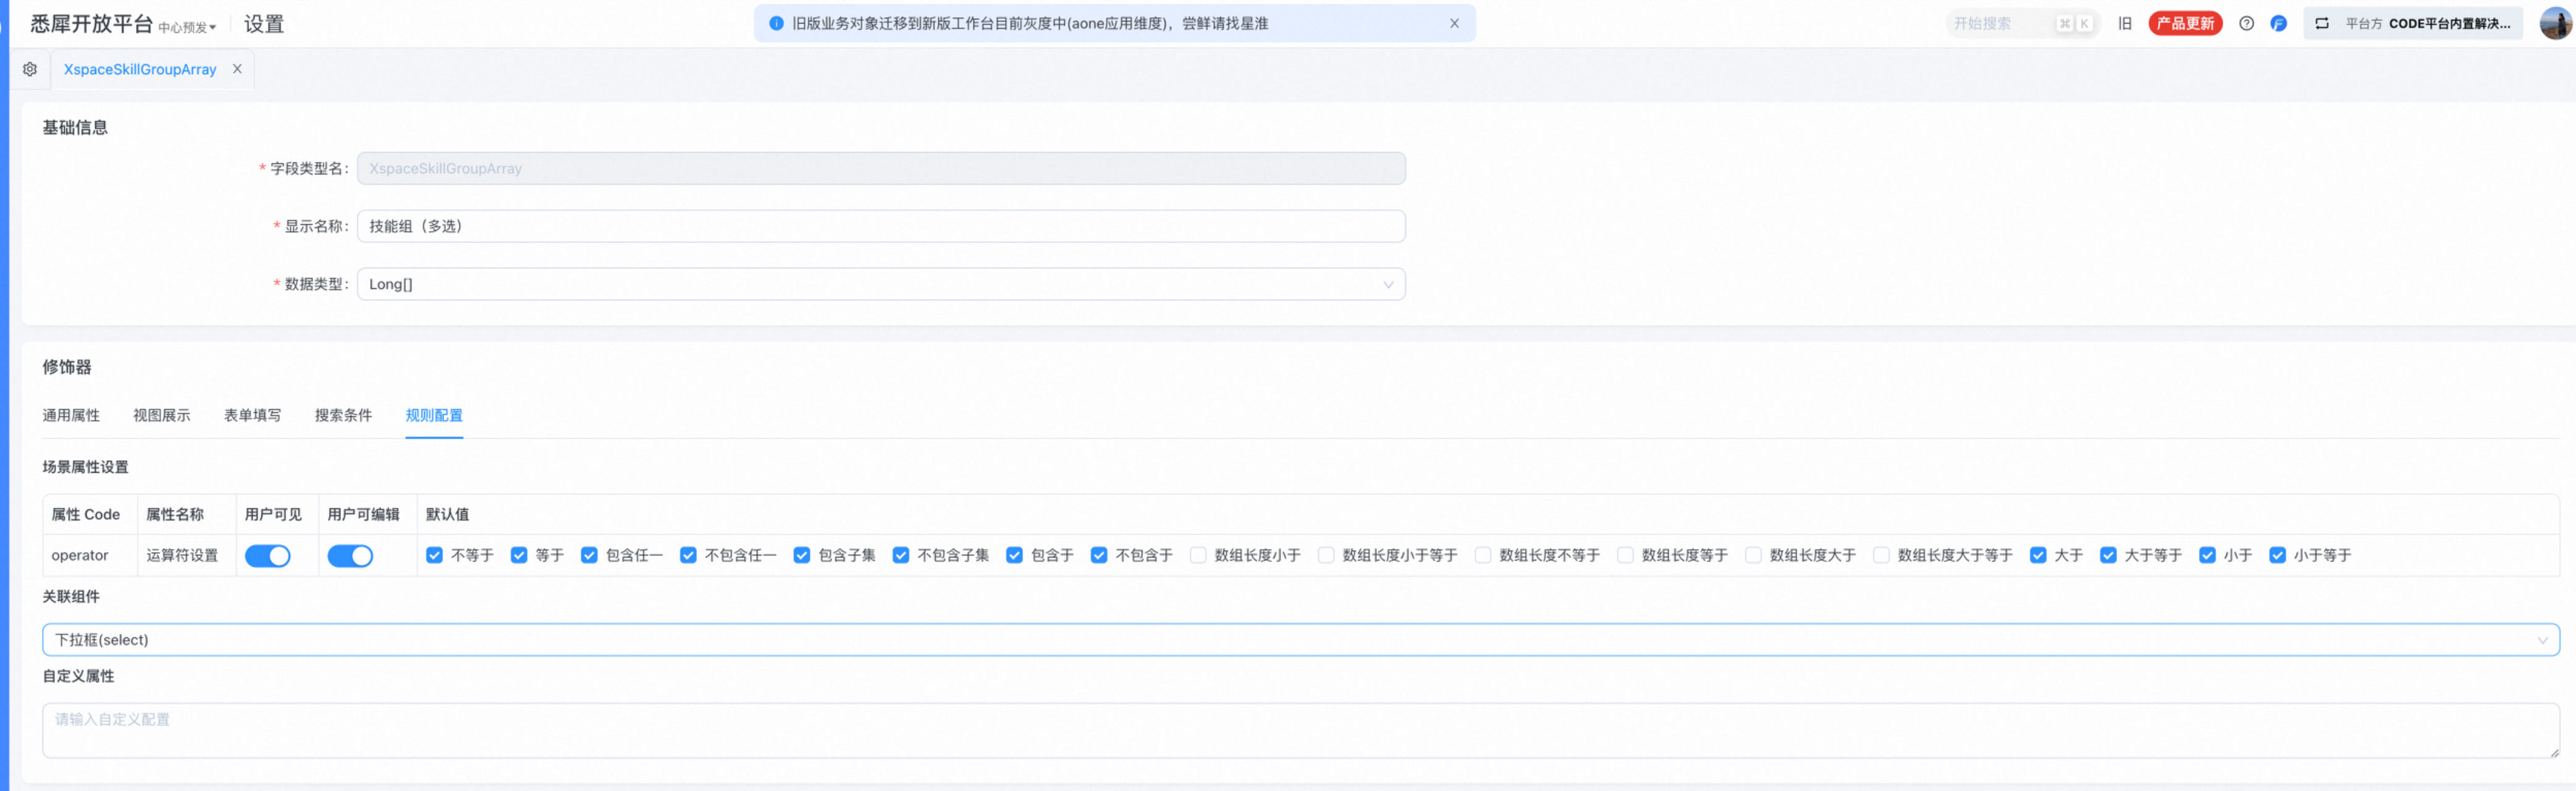2576x791 pixels.
Task: Open the help question mark icon
Action: pyautogui.click(x=2246, y=23)
